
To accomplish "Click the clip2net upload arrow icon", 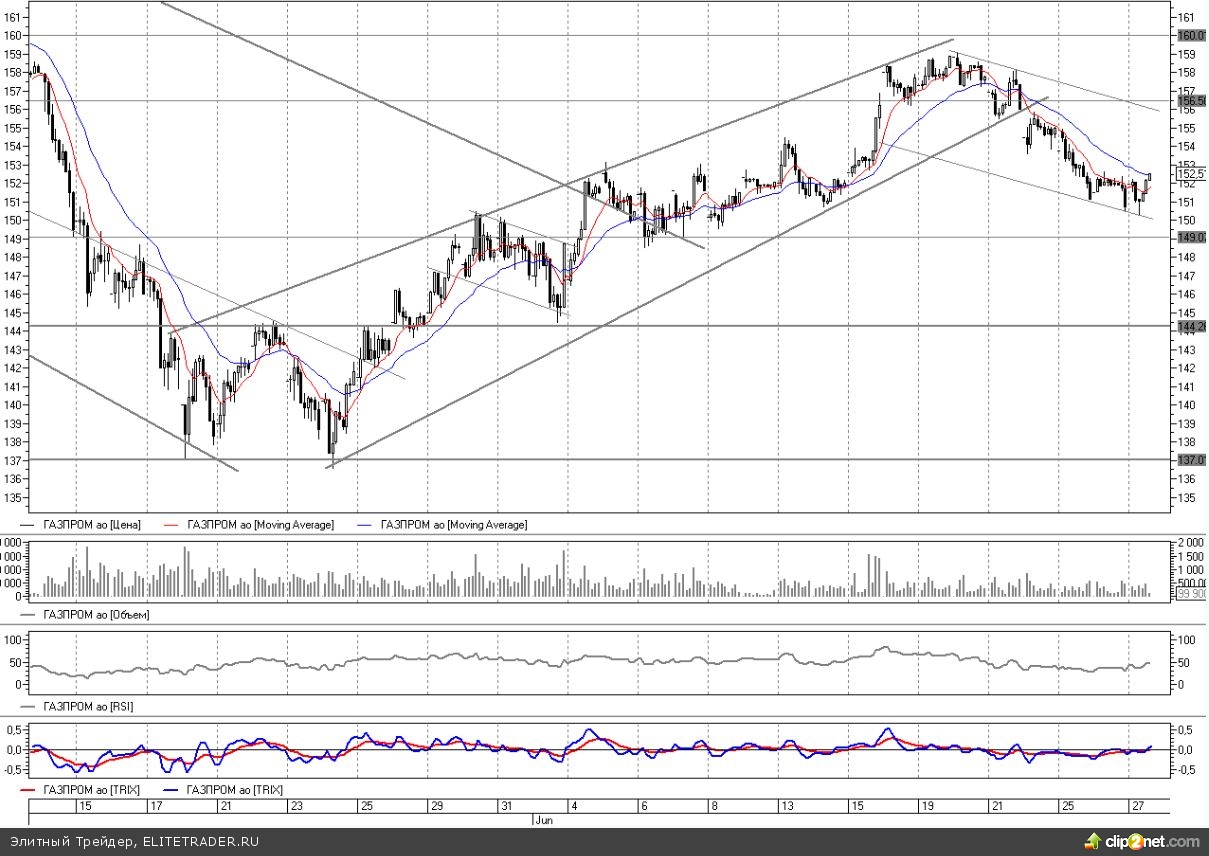I will coord(1097,841).
